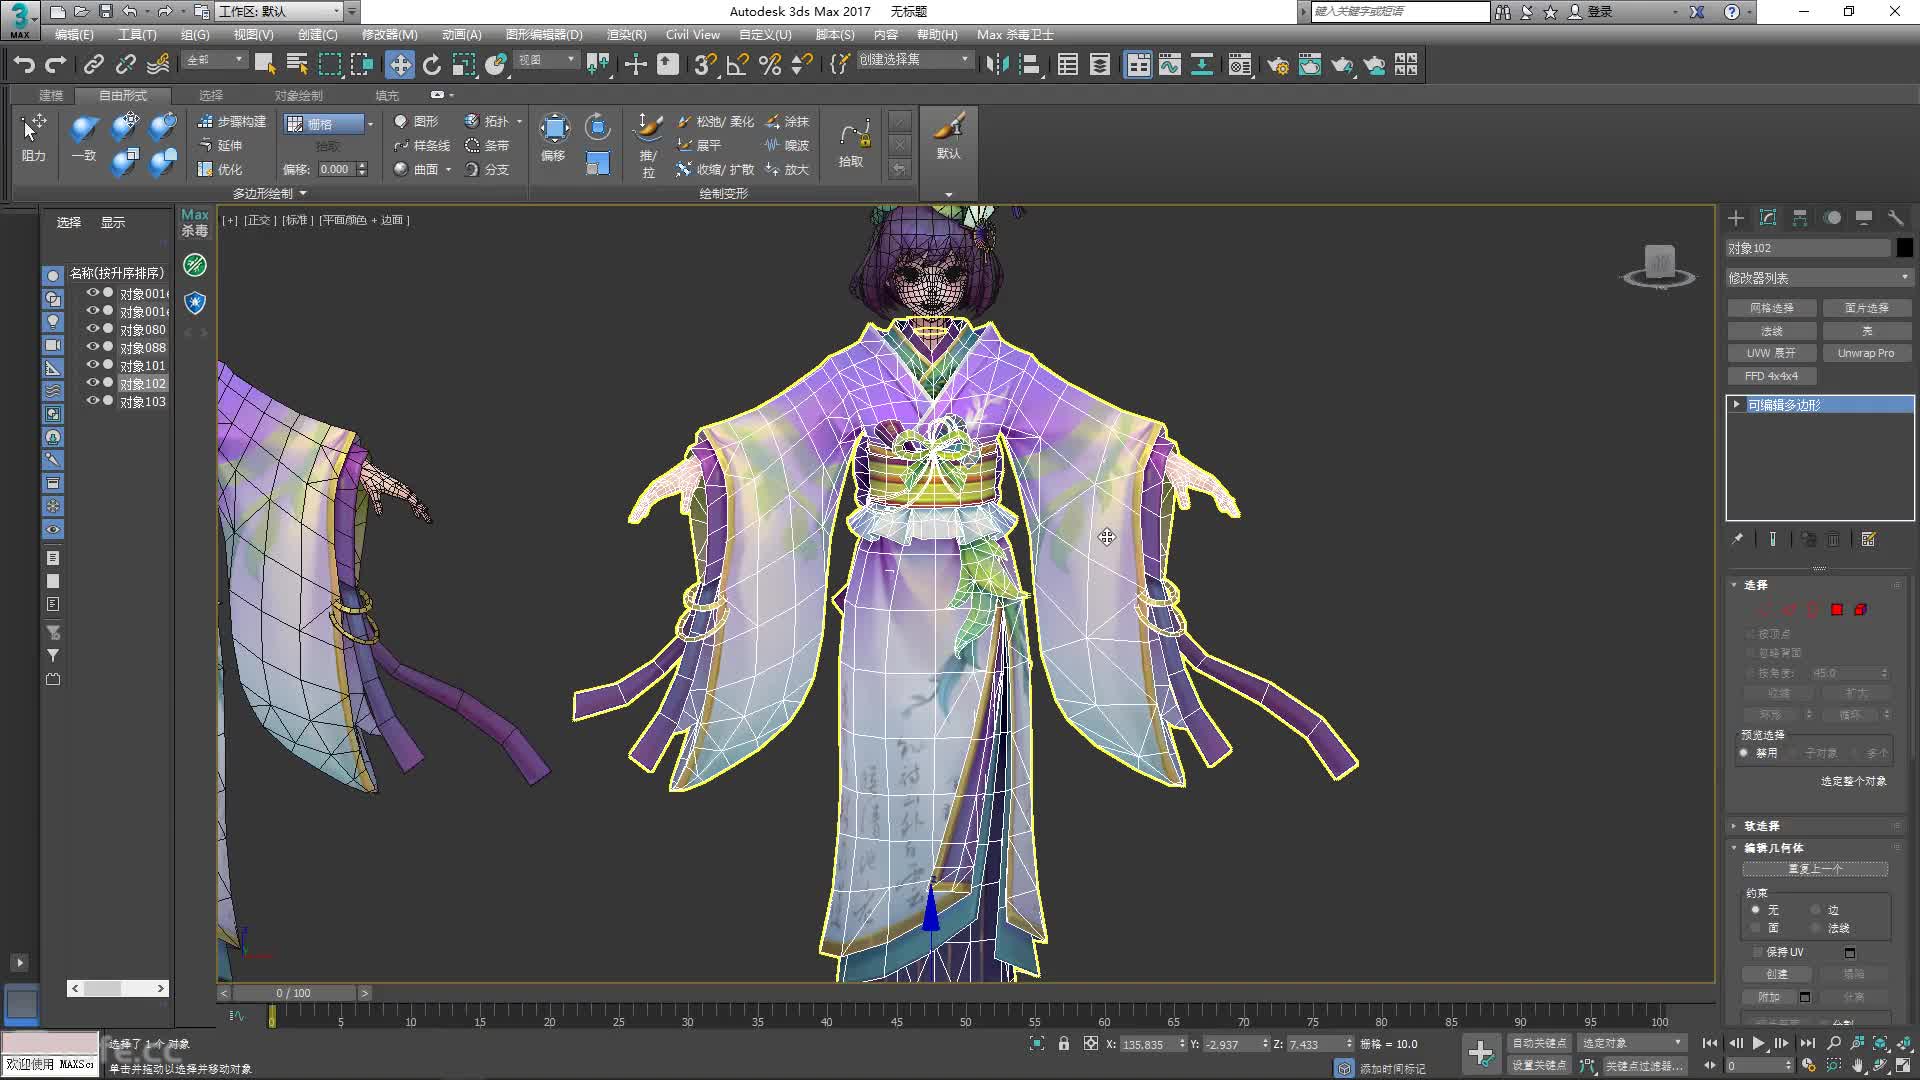Open the 创建选择集 named selection dropdown
Screen dimensions: 1920x1080
click(914, 60)
